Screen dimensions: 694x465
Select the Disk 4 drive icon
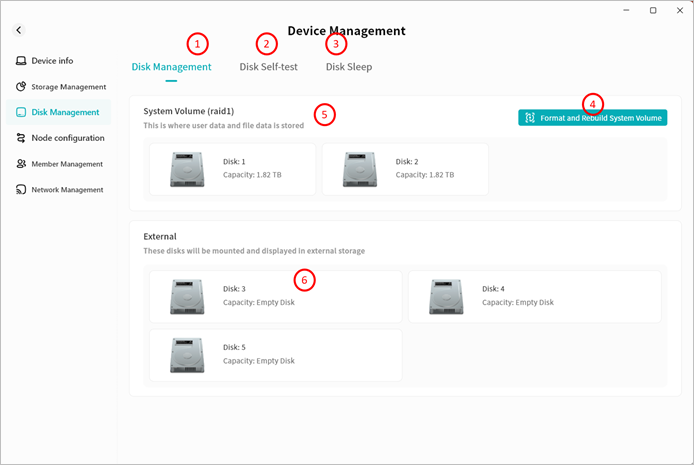(x=447, y=296)
